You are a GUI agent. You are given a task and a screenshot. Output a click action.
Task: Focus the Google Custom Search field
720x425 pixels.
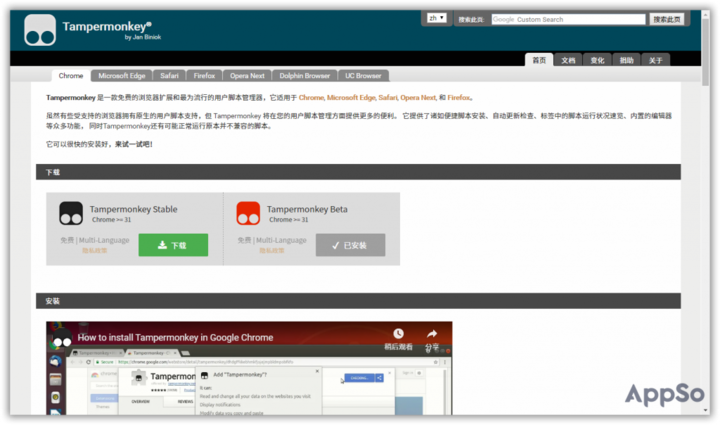click(568, 19)
